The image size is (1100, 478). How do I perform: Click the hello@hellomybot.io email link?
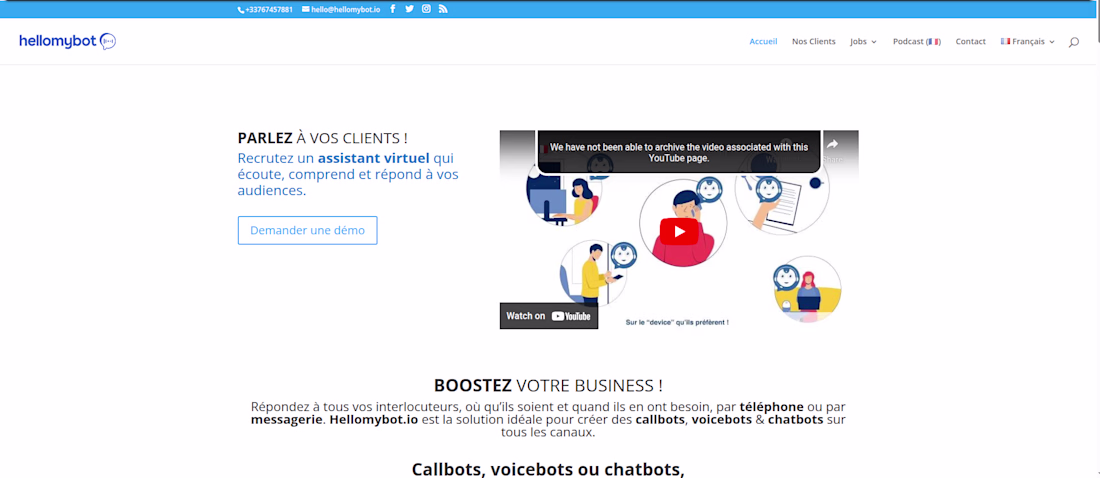pyautogui.click(x=341, y=10)
